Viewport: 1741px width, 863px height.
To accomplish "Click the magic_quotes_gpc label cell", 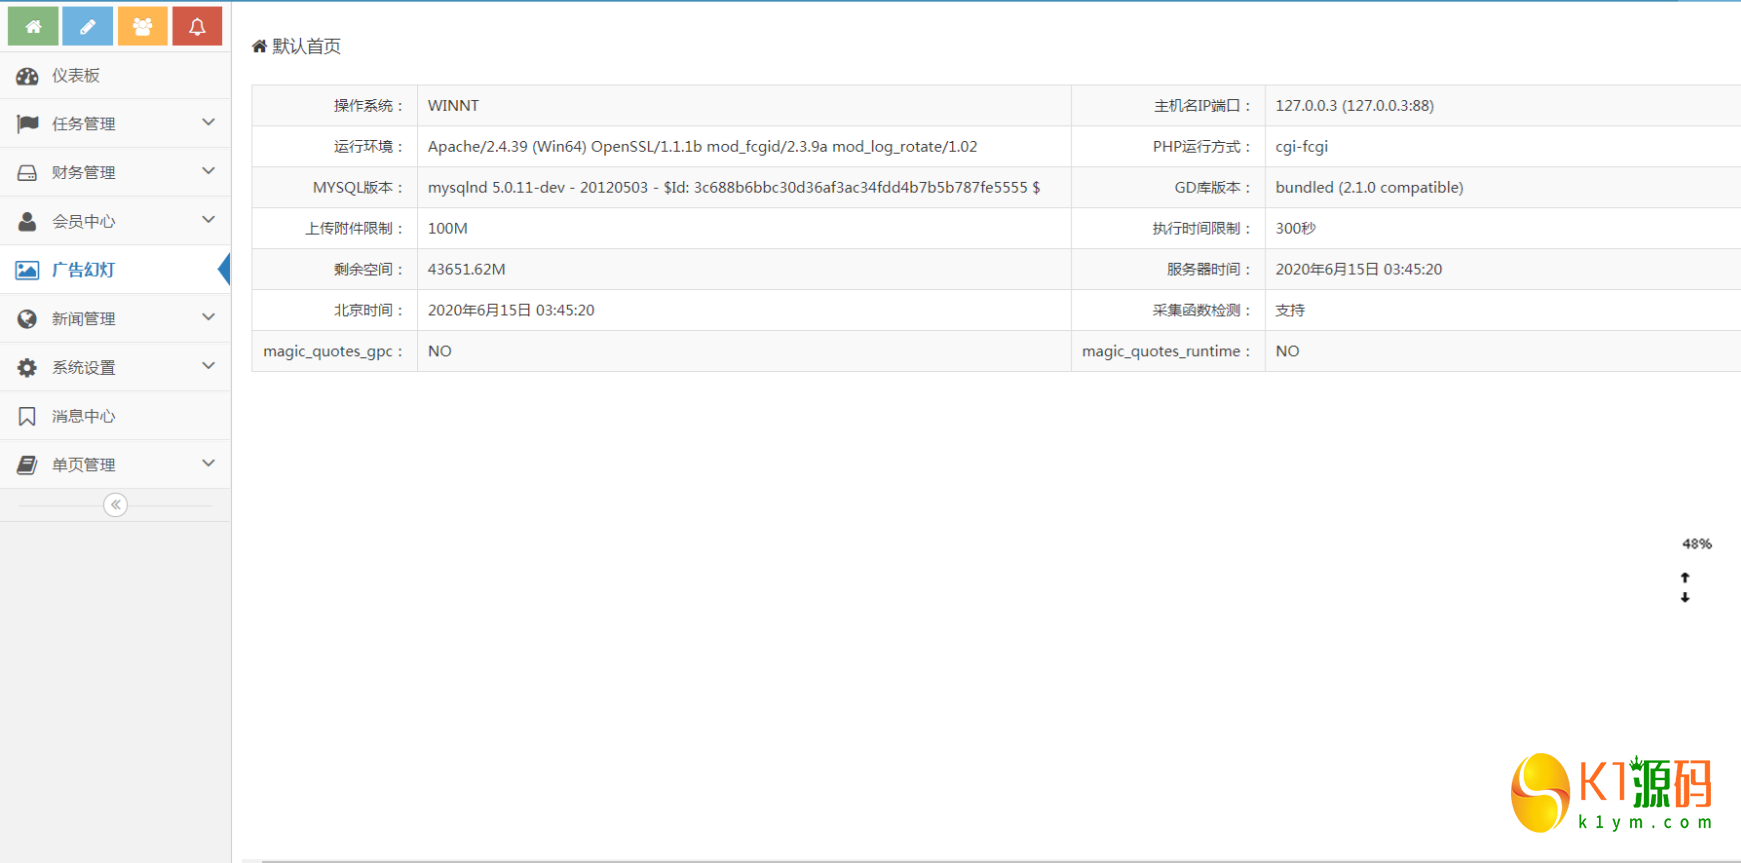I will [335, 351].
